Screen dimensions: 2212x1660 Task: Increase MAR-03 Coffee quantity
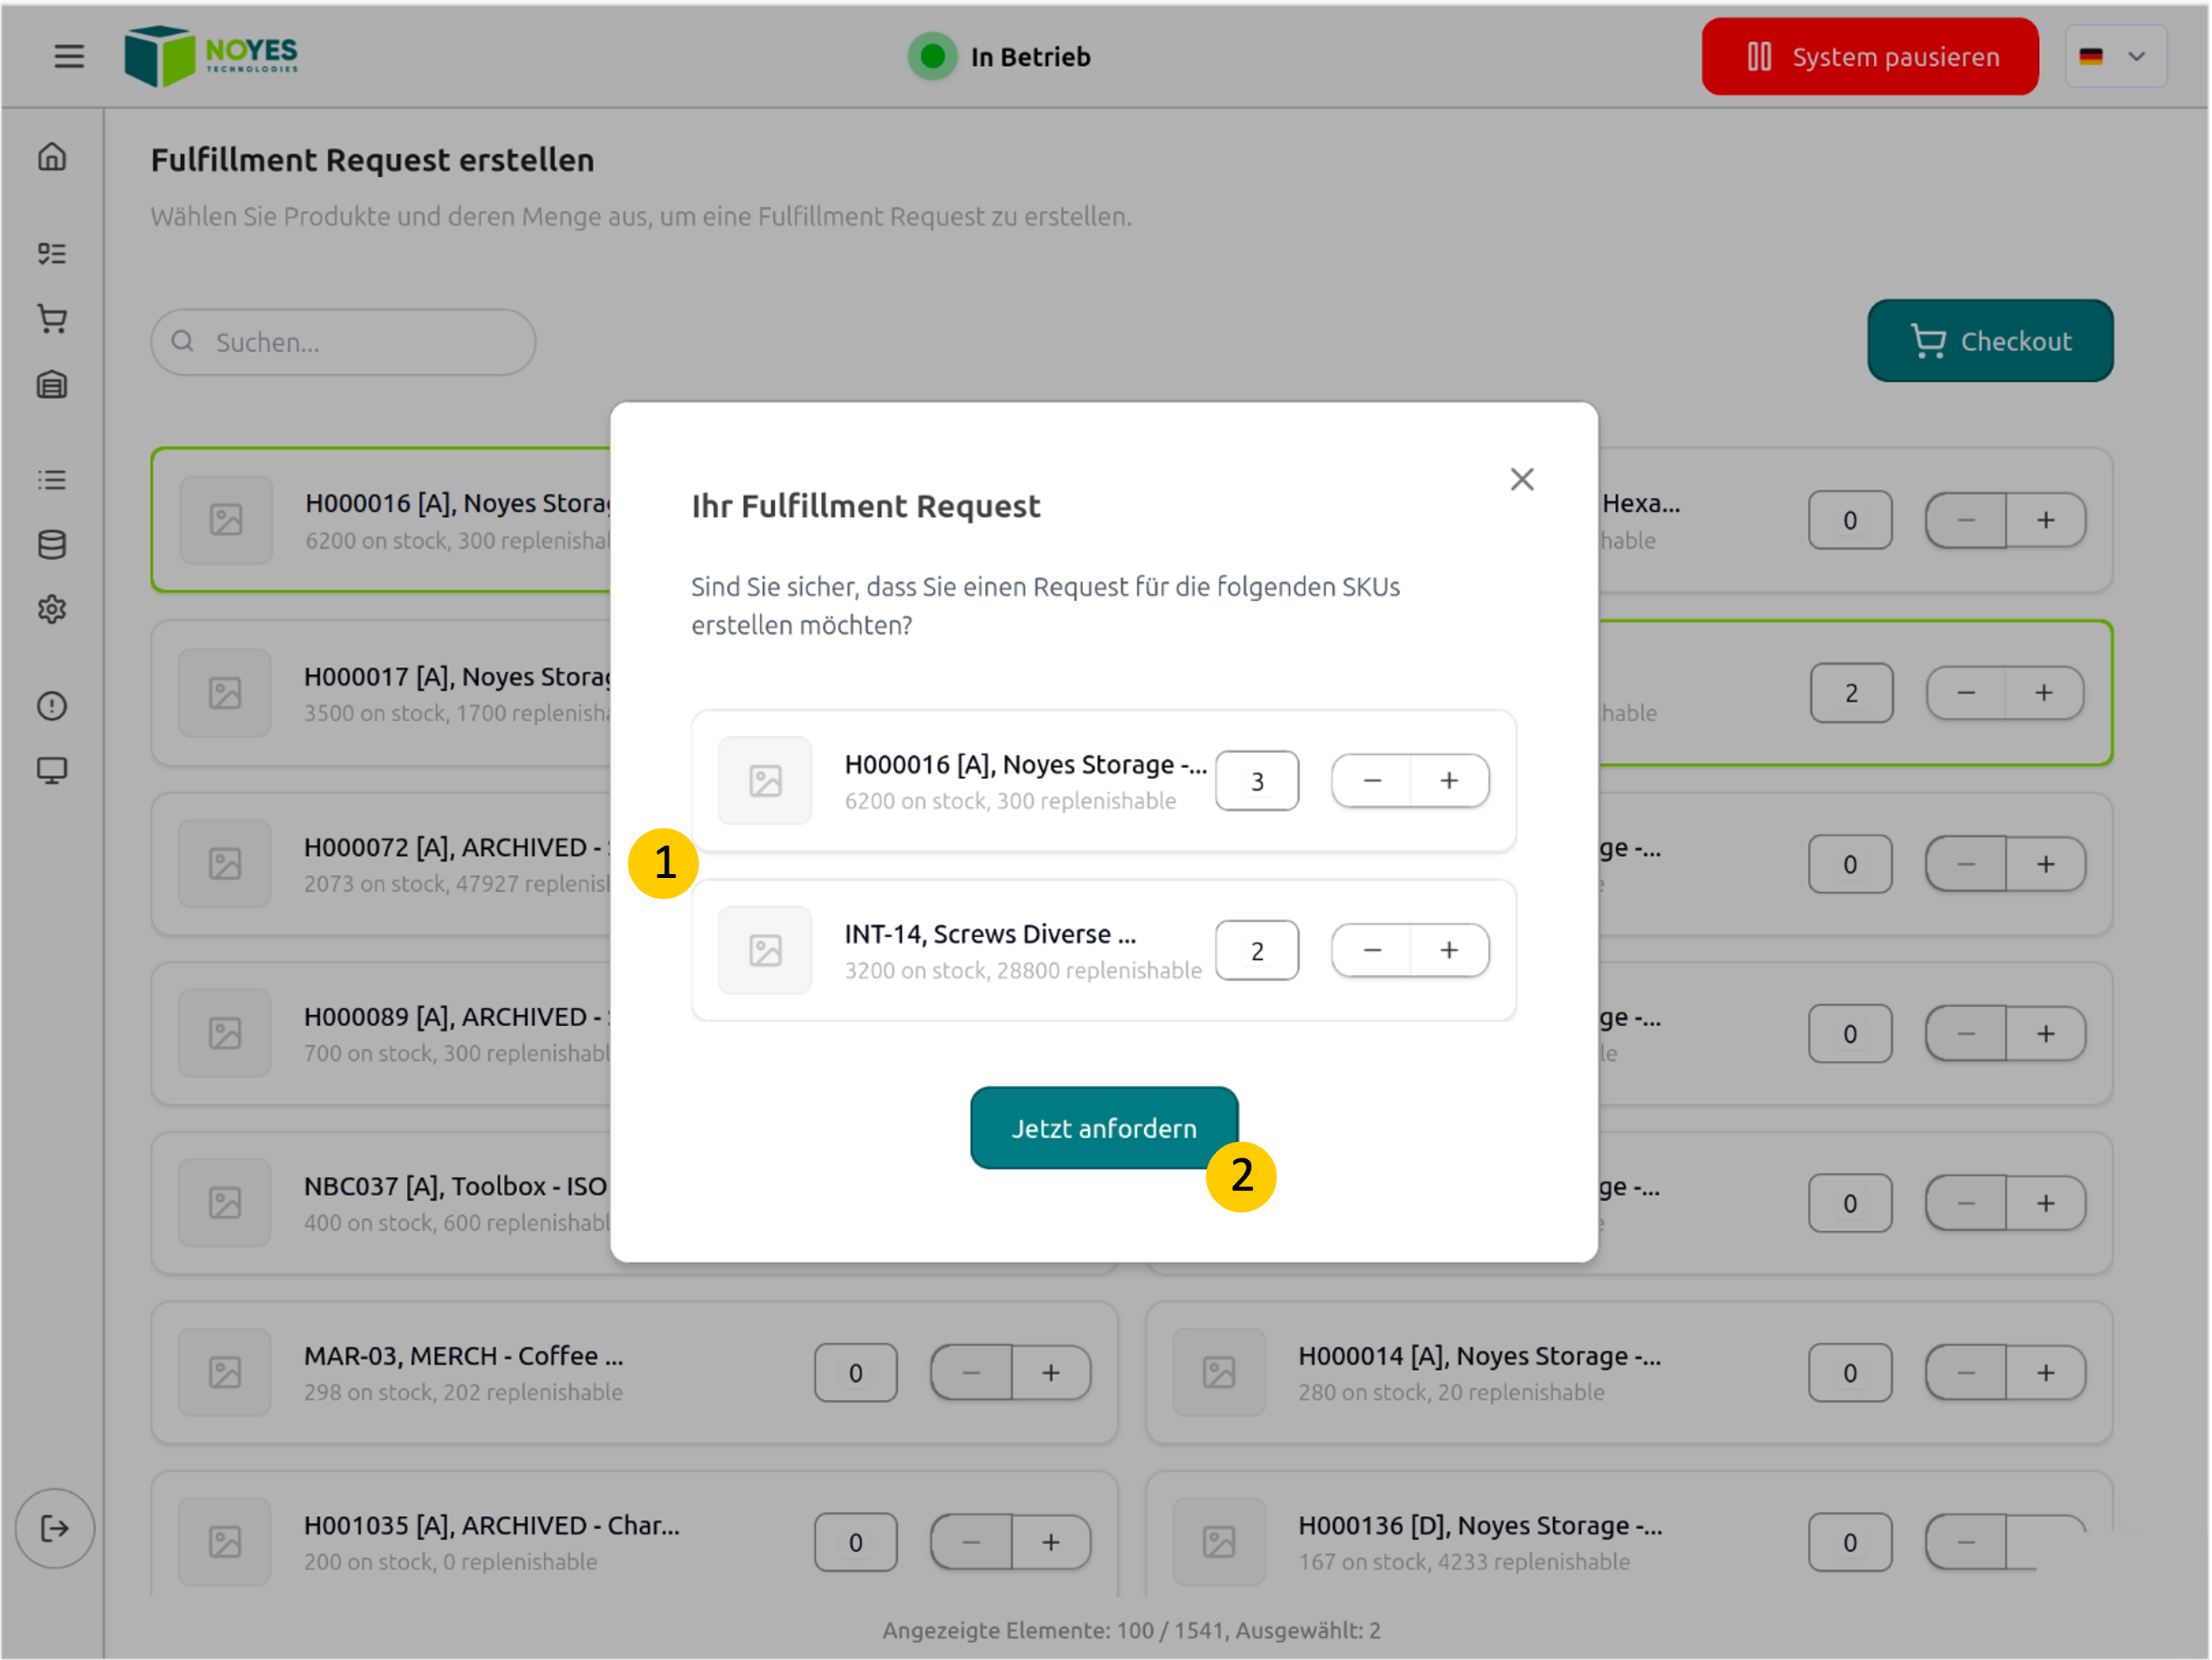tap(1051, 1374)
